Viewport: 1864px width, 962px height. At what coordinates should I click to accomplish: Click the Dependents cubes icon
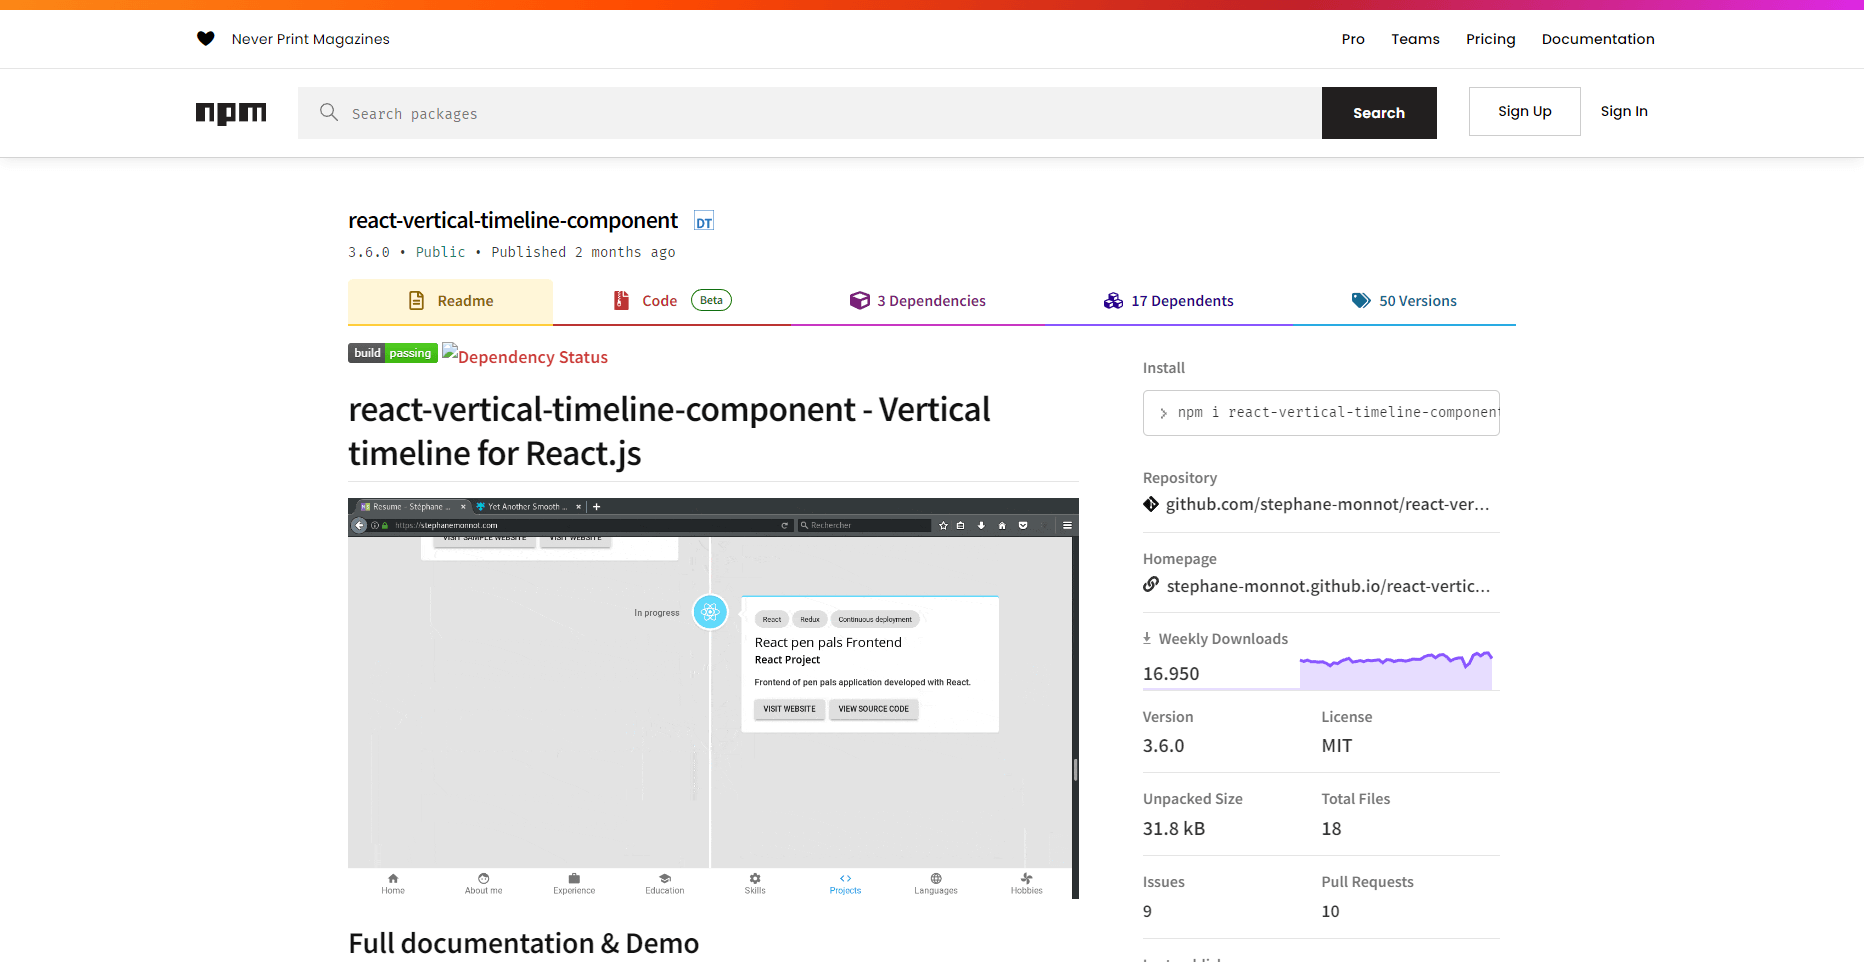coord(1113,301)
